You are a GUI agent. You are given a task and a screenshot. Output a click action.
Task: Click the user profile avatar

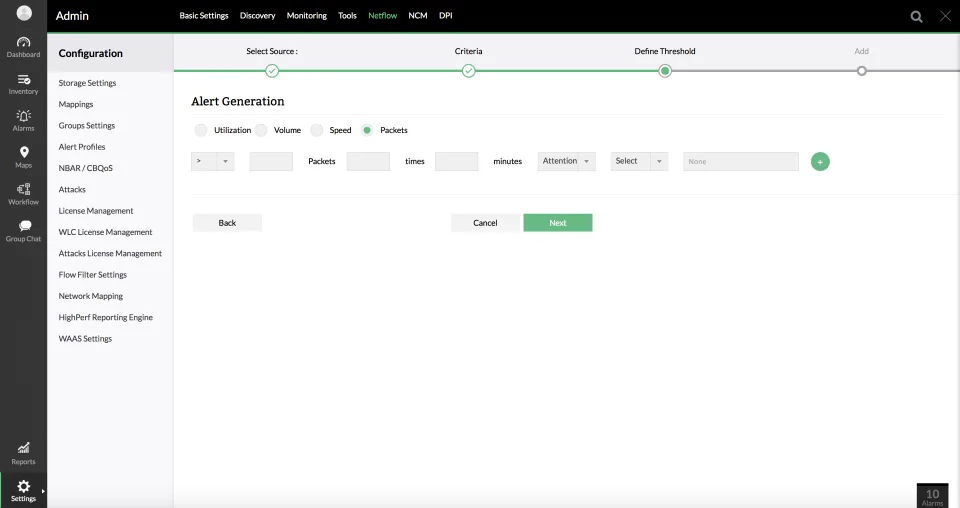[24, 13]
